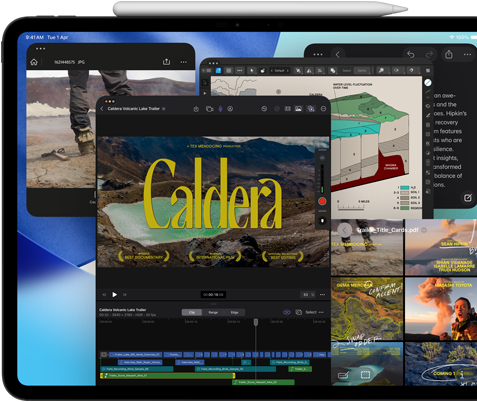Open the Same dropdown in the design app toolbar
Screen dimensions: 477x402
pos(362,71)
